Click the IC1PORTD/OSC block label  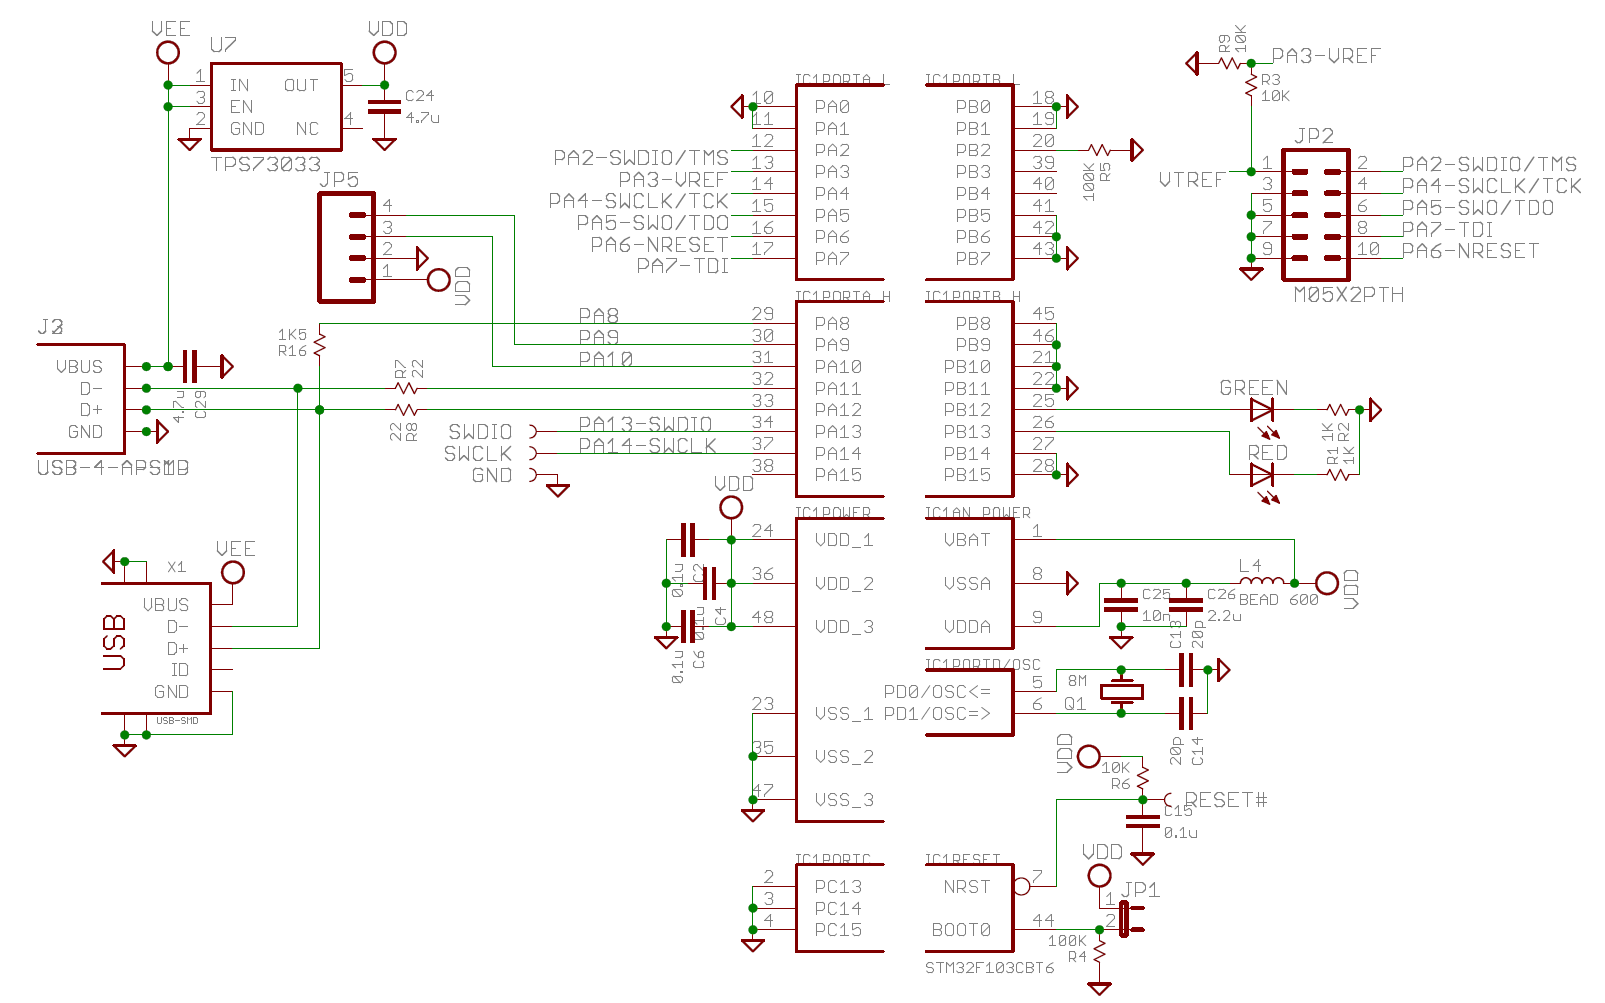983,664
